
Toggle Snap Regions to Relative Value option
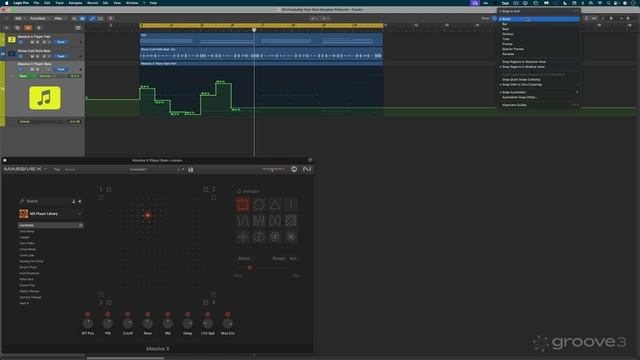pyautogui.click(x=523, y=67)
